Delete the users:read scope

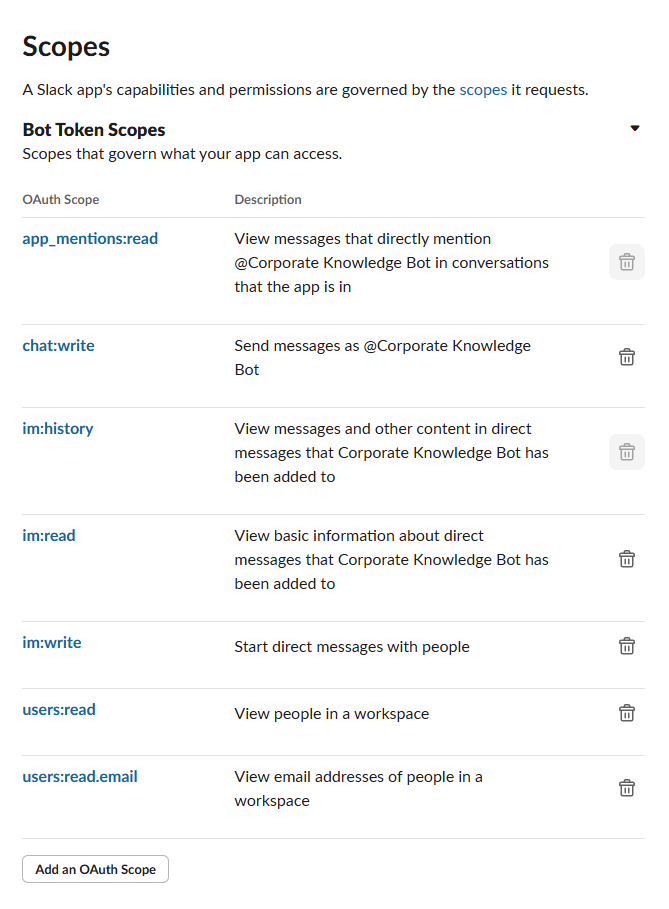click(x=627, y=713)
